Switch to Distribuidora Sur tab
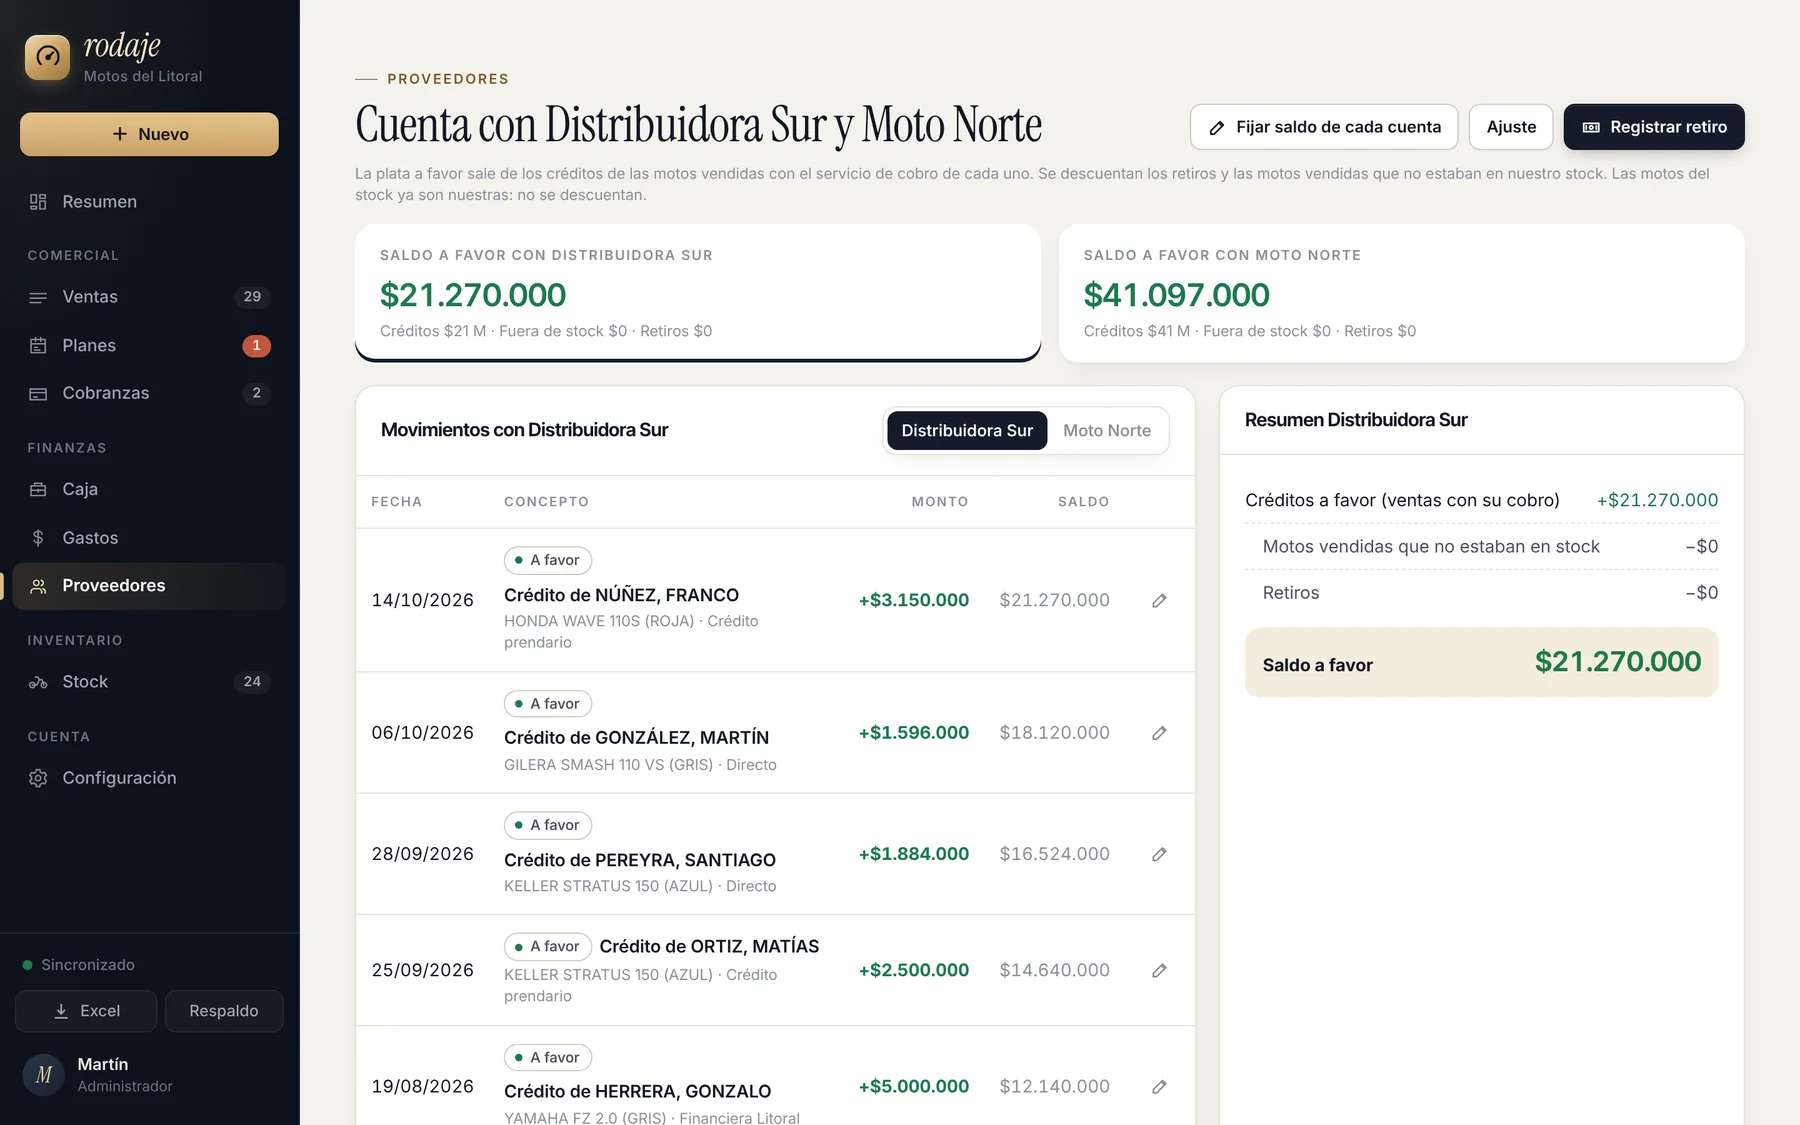The image size is (1800, 1125). pos(967,431)
